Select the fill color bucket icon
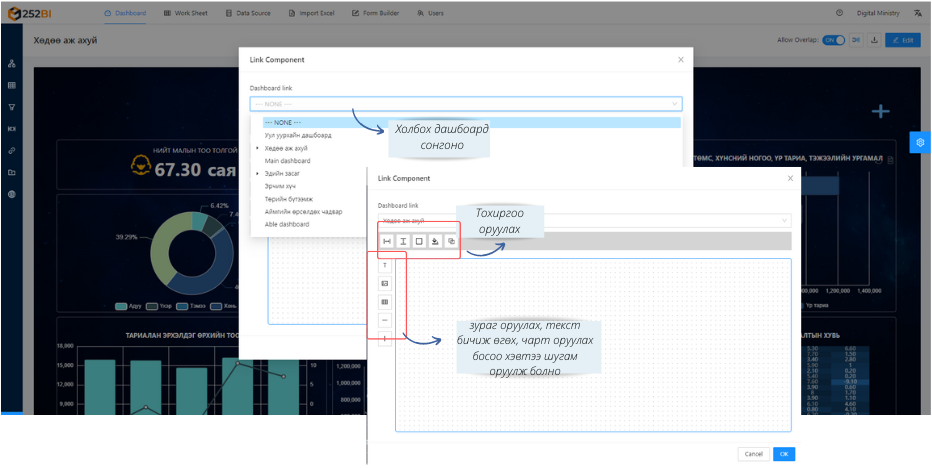 coord(435,241)
